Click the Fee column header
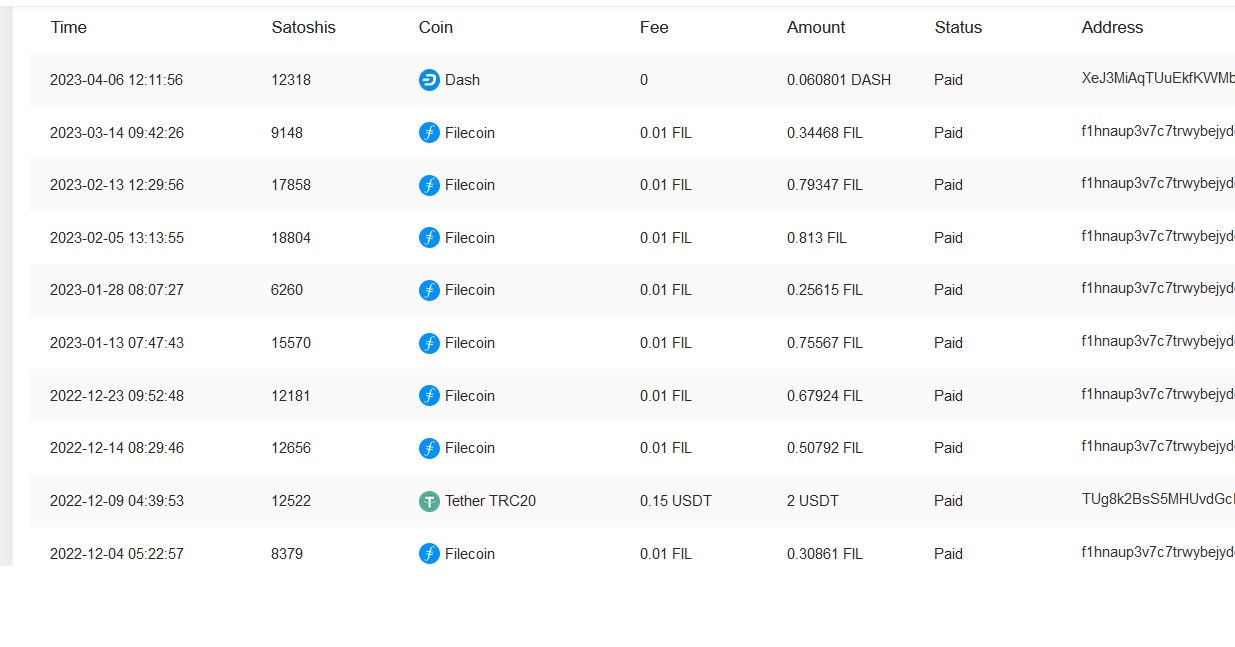Image resolution: width=1235 pixels, height=647 pixels. [x=654, y=28]
